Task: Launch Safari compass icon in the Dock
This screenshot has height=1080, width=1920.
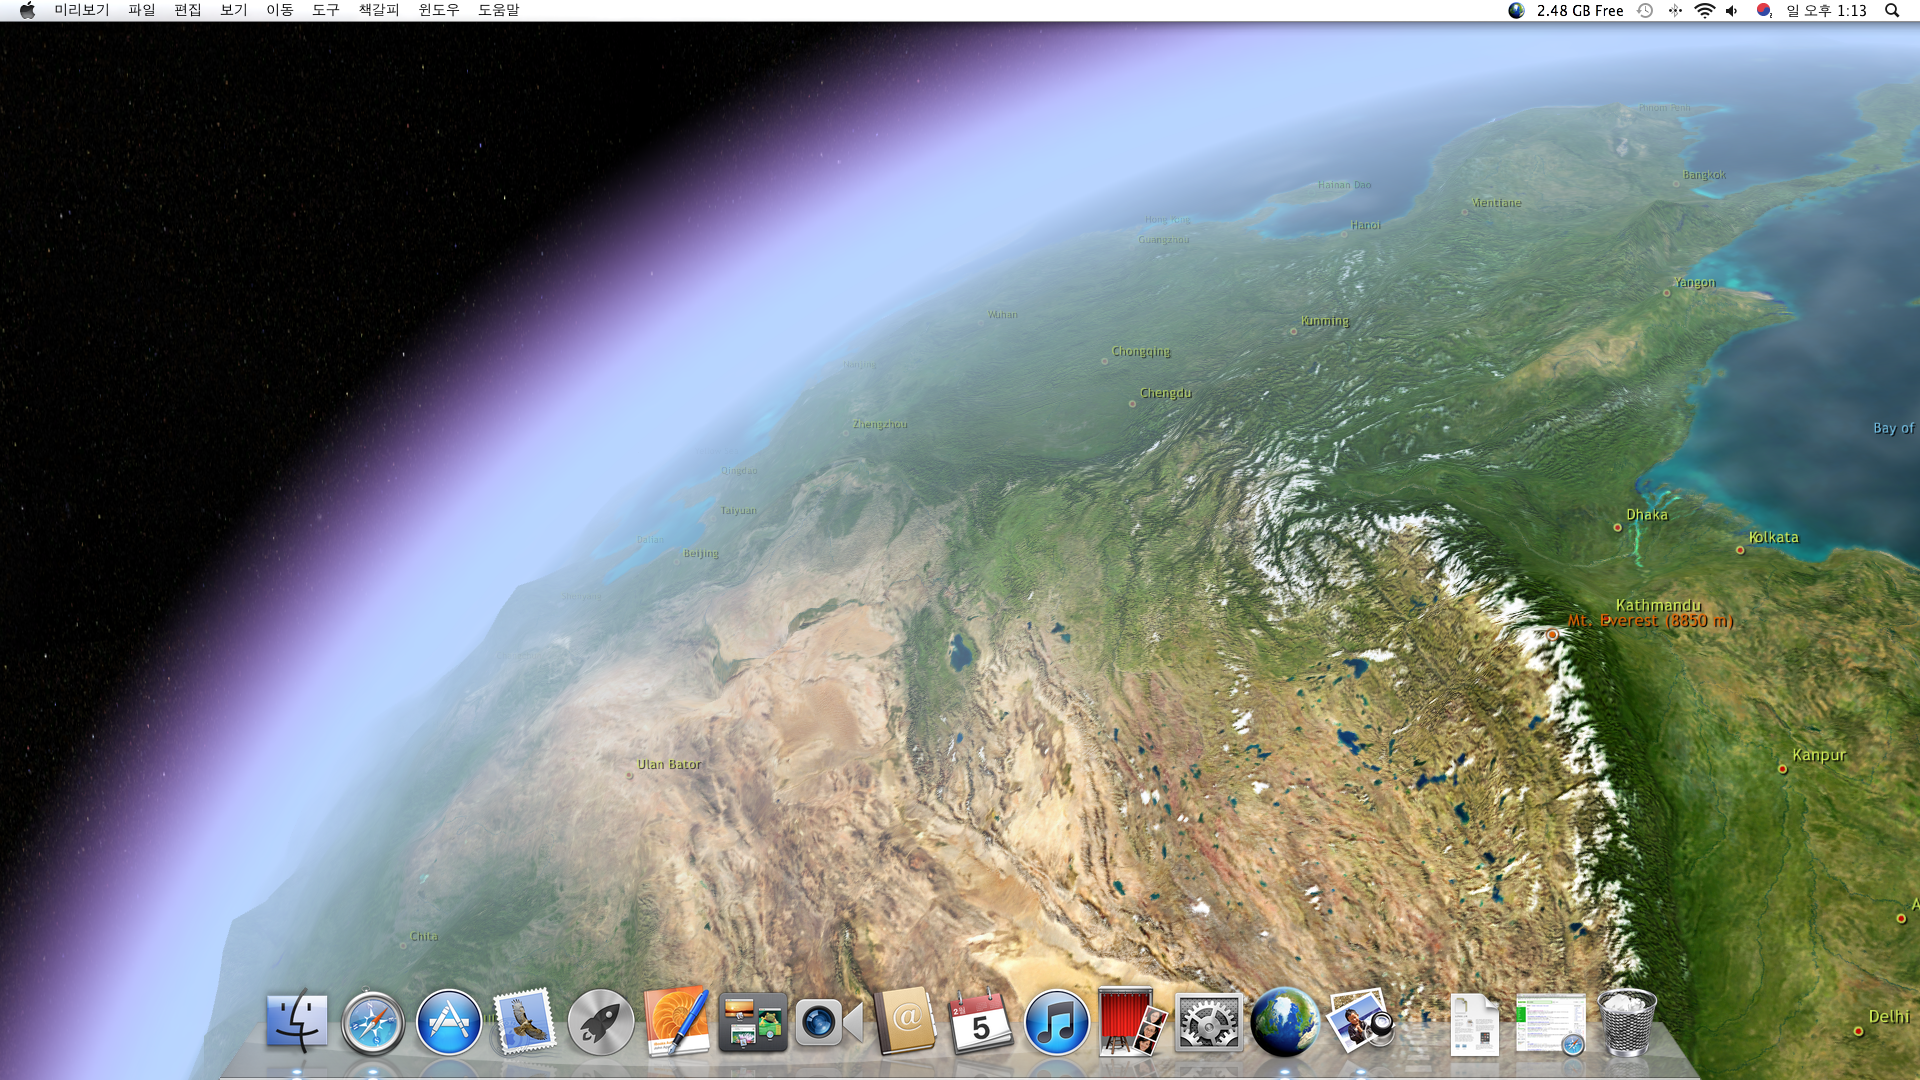Action: click(x=373, y=1023)
